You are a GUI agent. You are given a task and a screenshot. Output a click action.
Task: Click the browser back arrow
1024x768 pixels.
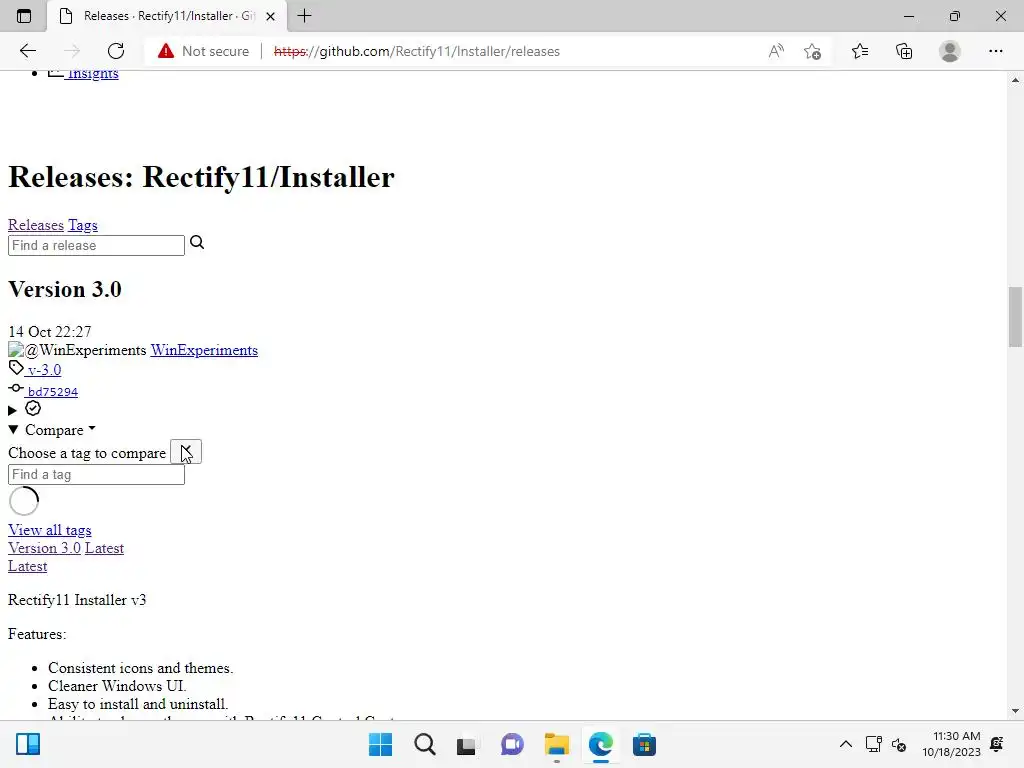pyautogui.click(x=27, y=51)
